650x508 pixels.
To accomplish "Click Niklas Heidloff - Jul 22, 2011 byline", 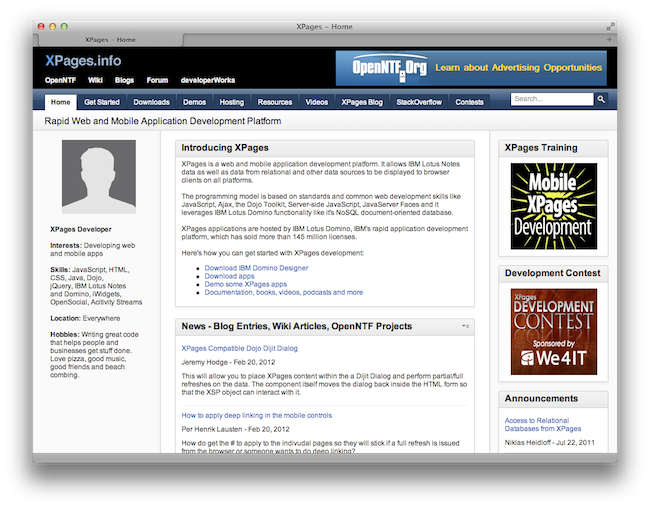I will pyautogui.click(x=549, y=442).
